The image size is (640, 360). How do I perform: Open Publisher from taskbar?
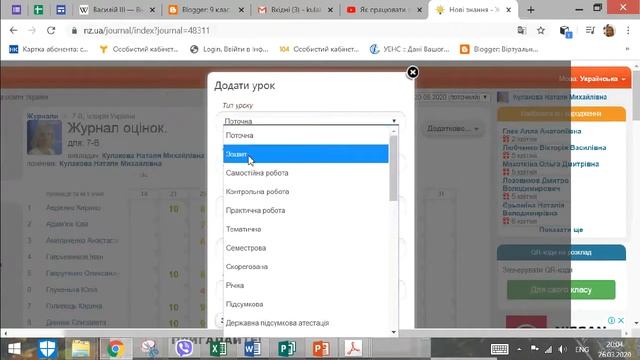[287, 349]
